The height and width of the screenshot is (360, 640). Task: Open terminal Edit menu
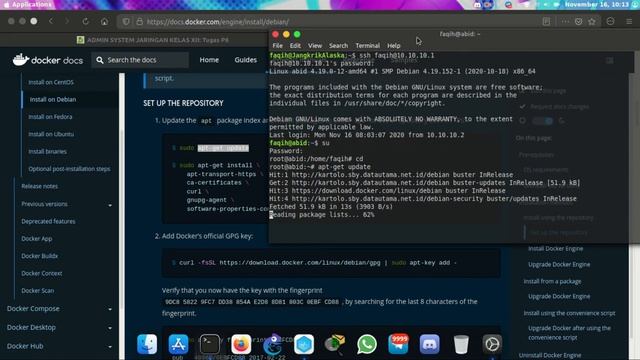click(295, 45)
